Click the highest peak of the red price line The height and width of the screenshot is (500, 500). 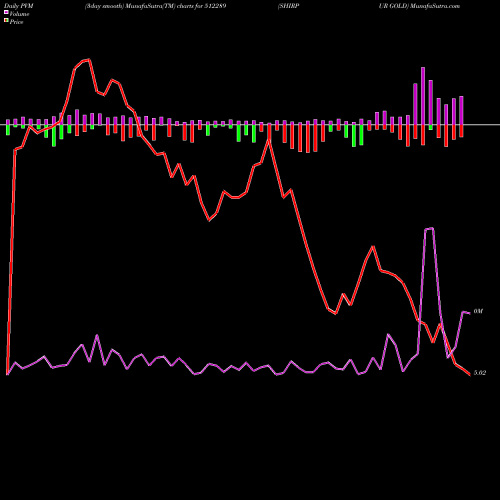pyautogui.click(x=89, y=60)
